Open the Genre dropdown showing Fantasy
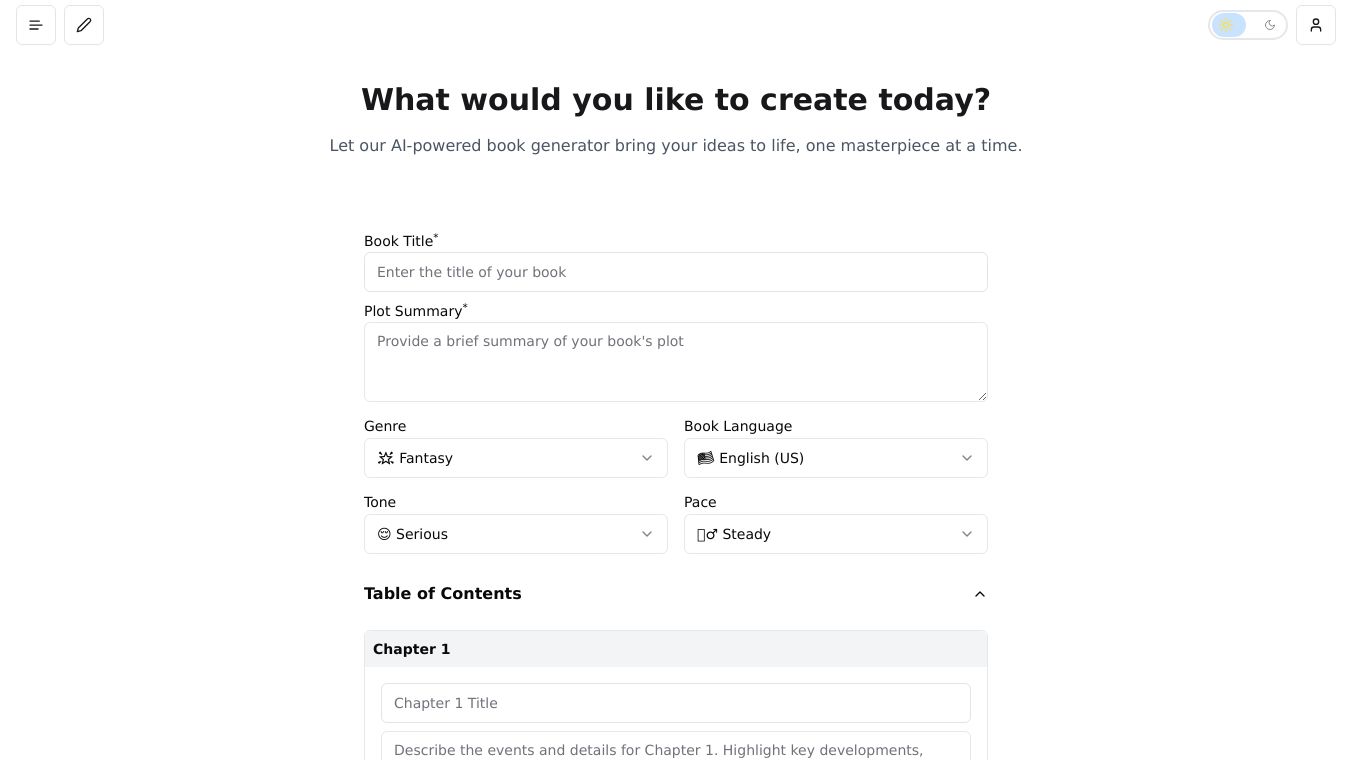The image size is (1352, 760). [x=515, y=458]
